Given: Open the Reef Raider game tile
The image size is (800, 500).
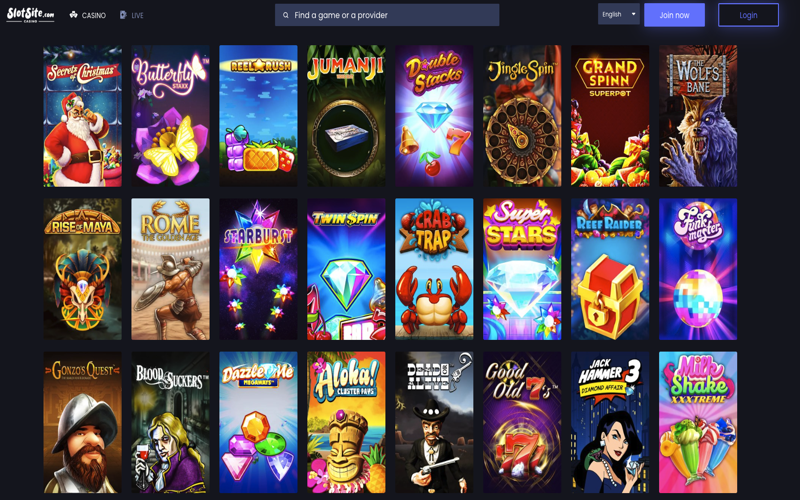Looking at the screenshot, I should click(610, 269).
